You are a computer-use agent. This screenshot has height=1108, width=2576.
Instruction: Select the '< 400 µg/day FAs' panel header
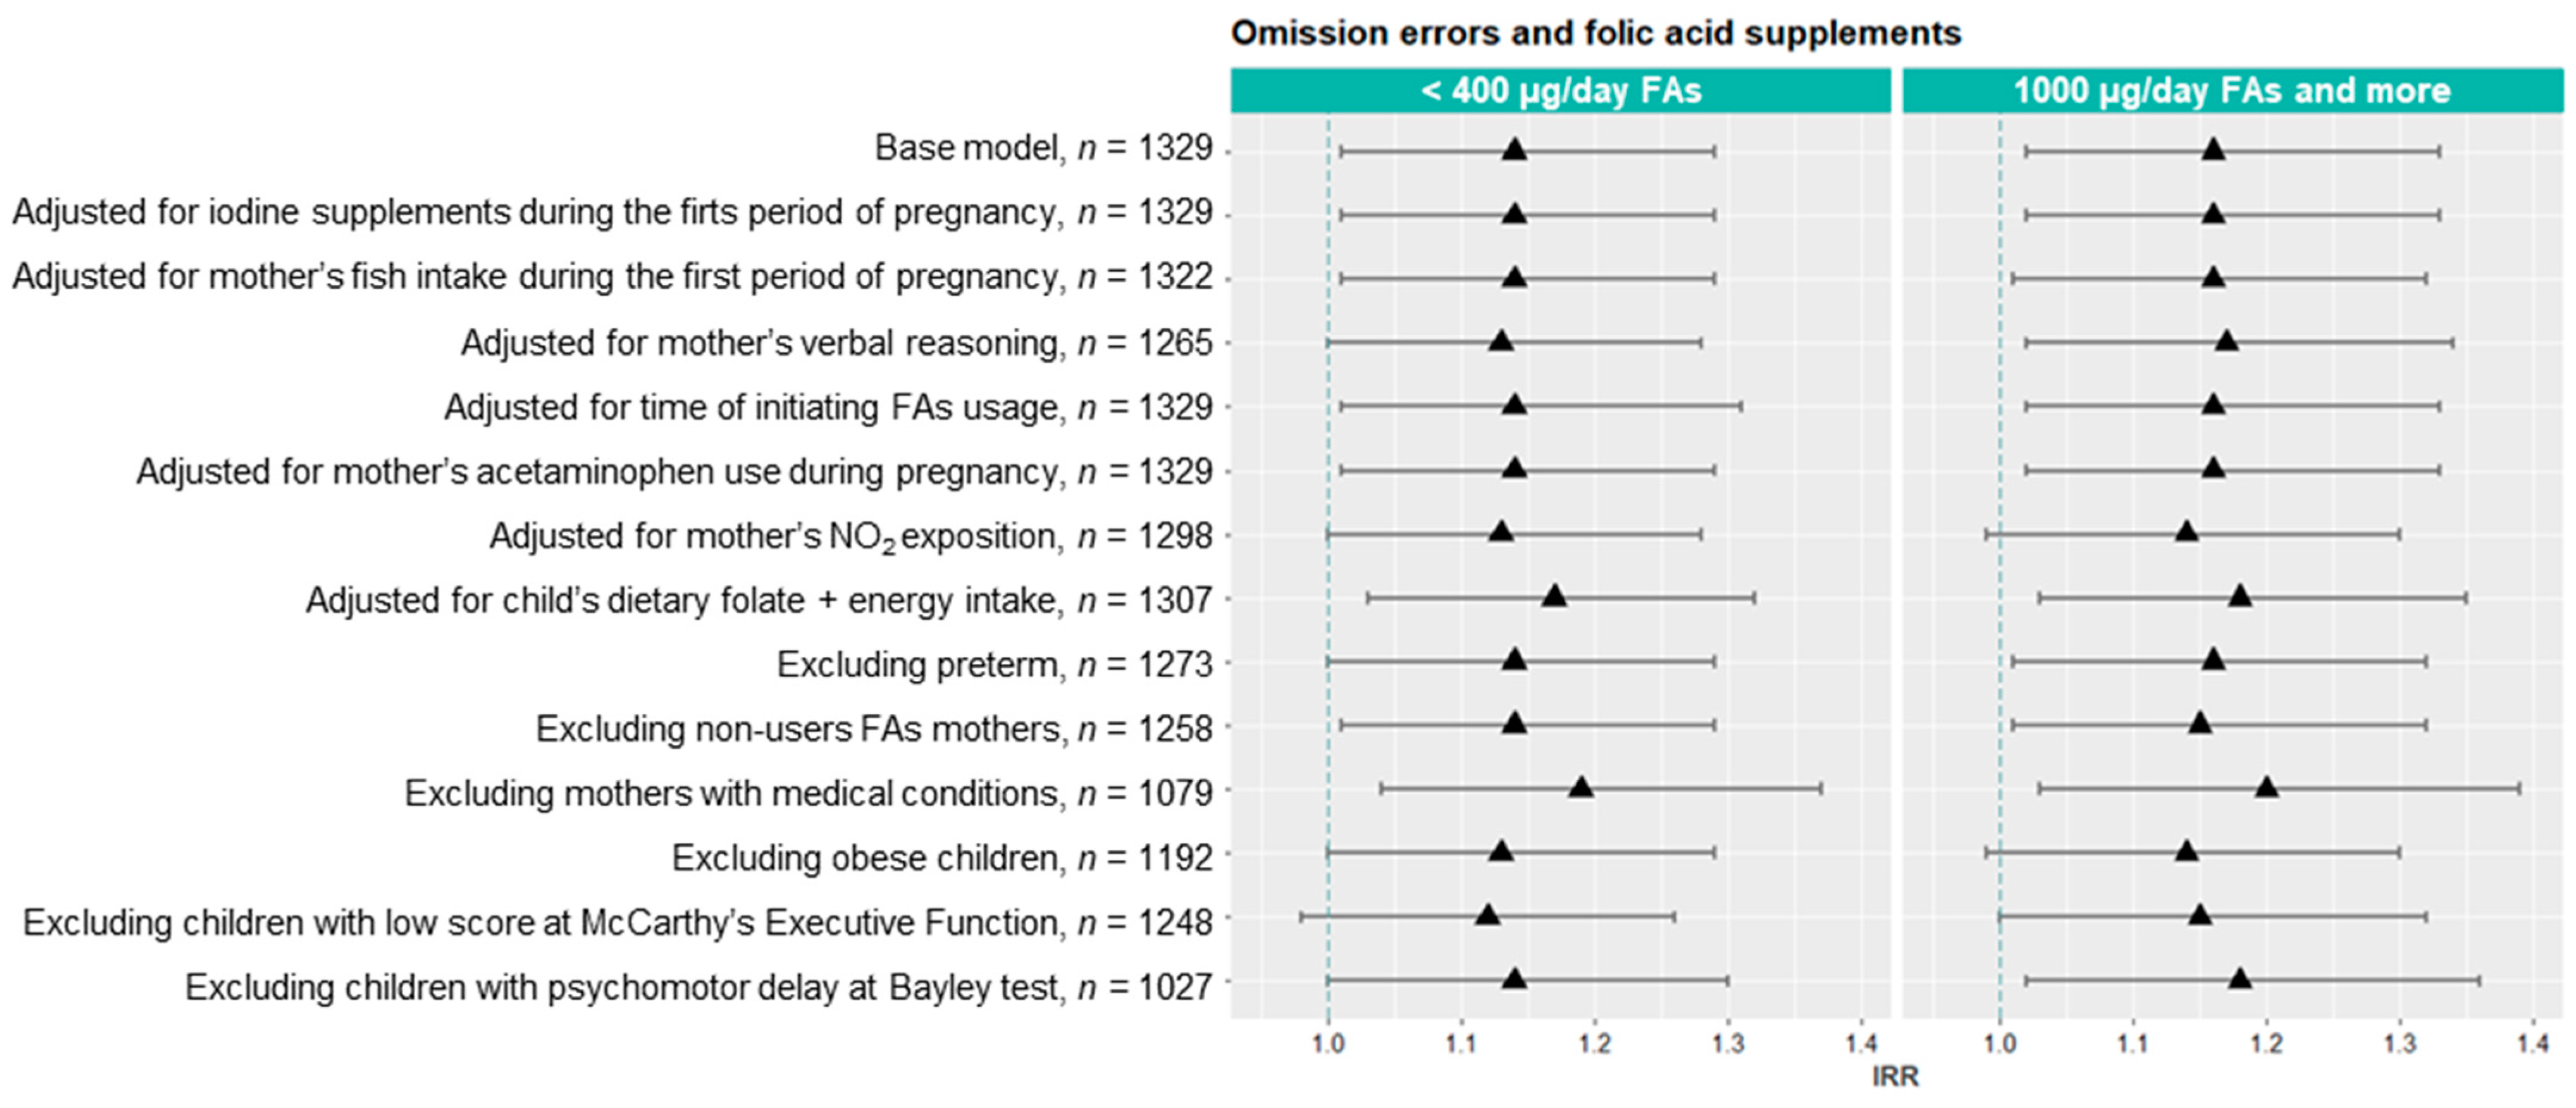click(1560, 91)
